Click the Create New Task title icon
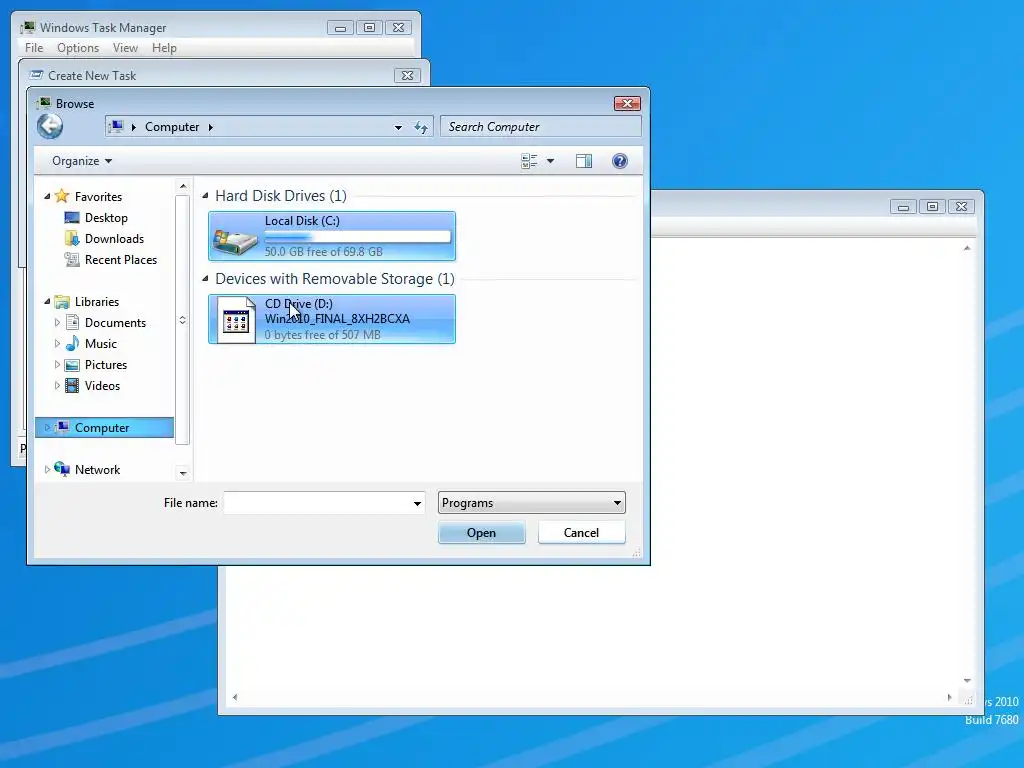 click(x=37, y=75)
